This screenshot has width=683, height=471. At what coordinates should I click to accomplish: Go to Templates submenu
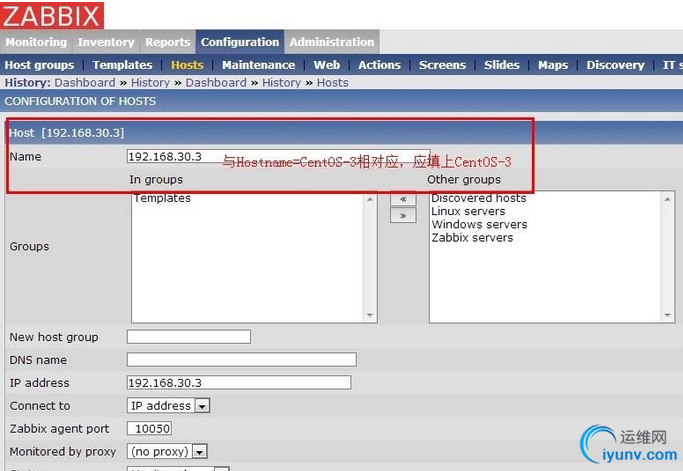click(x=122, y=65)
